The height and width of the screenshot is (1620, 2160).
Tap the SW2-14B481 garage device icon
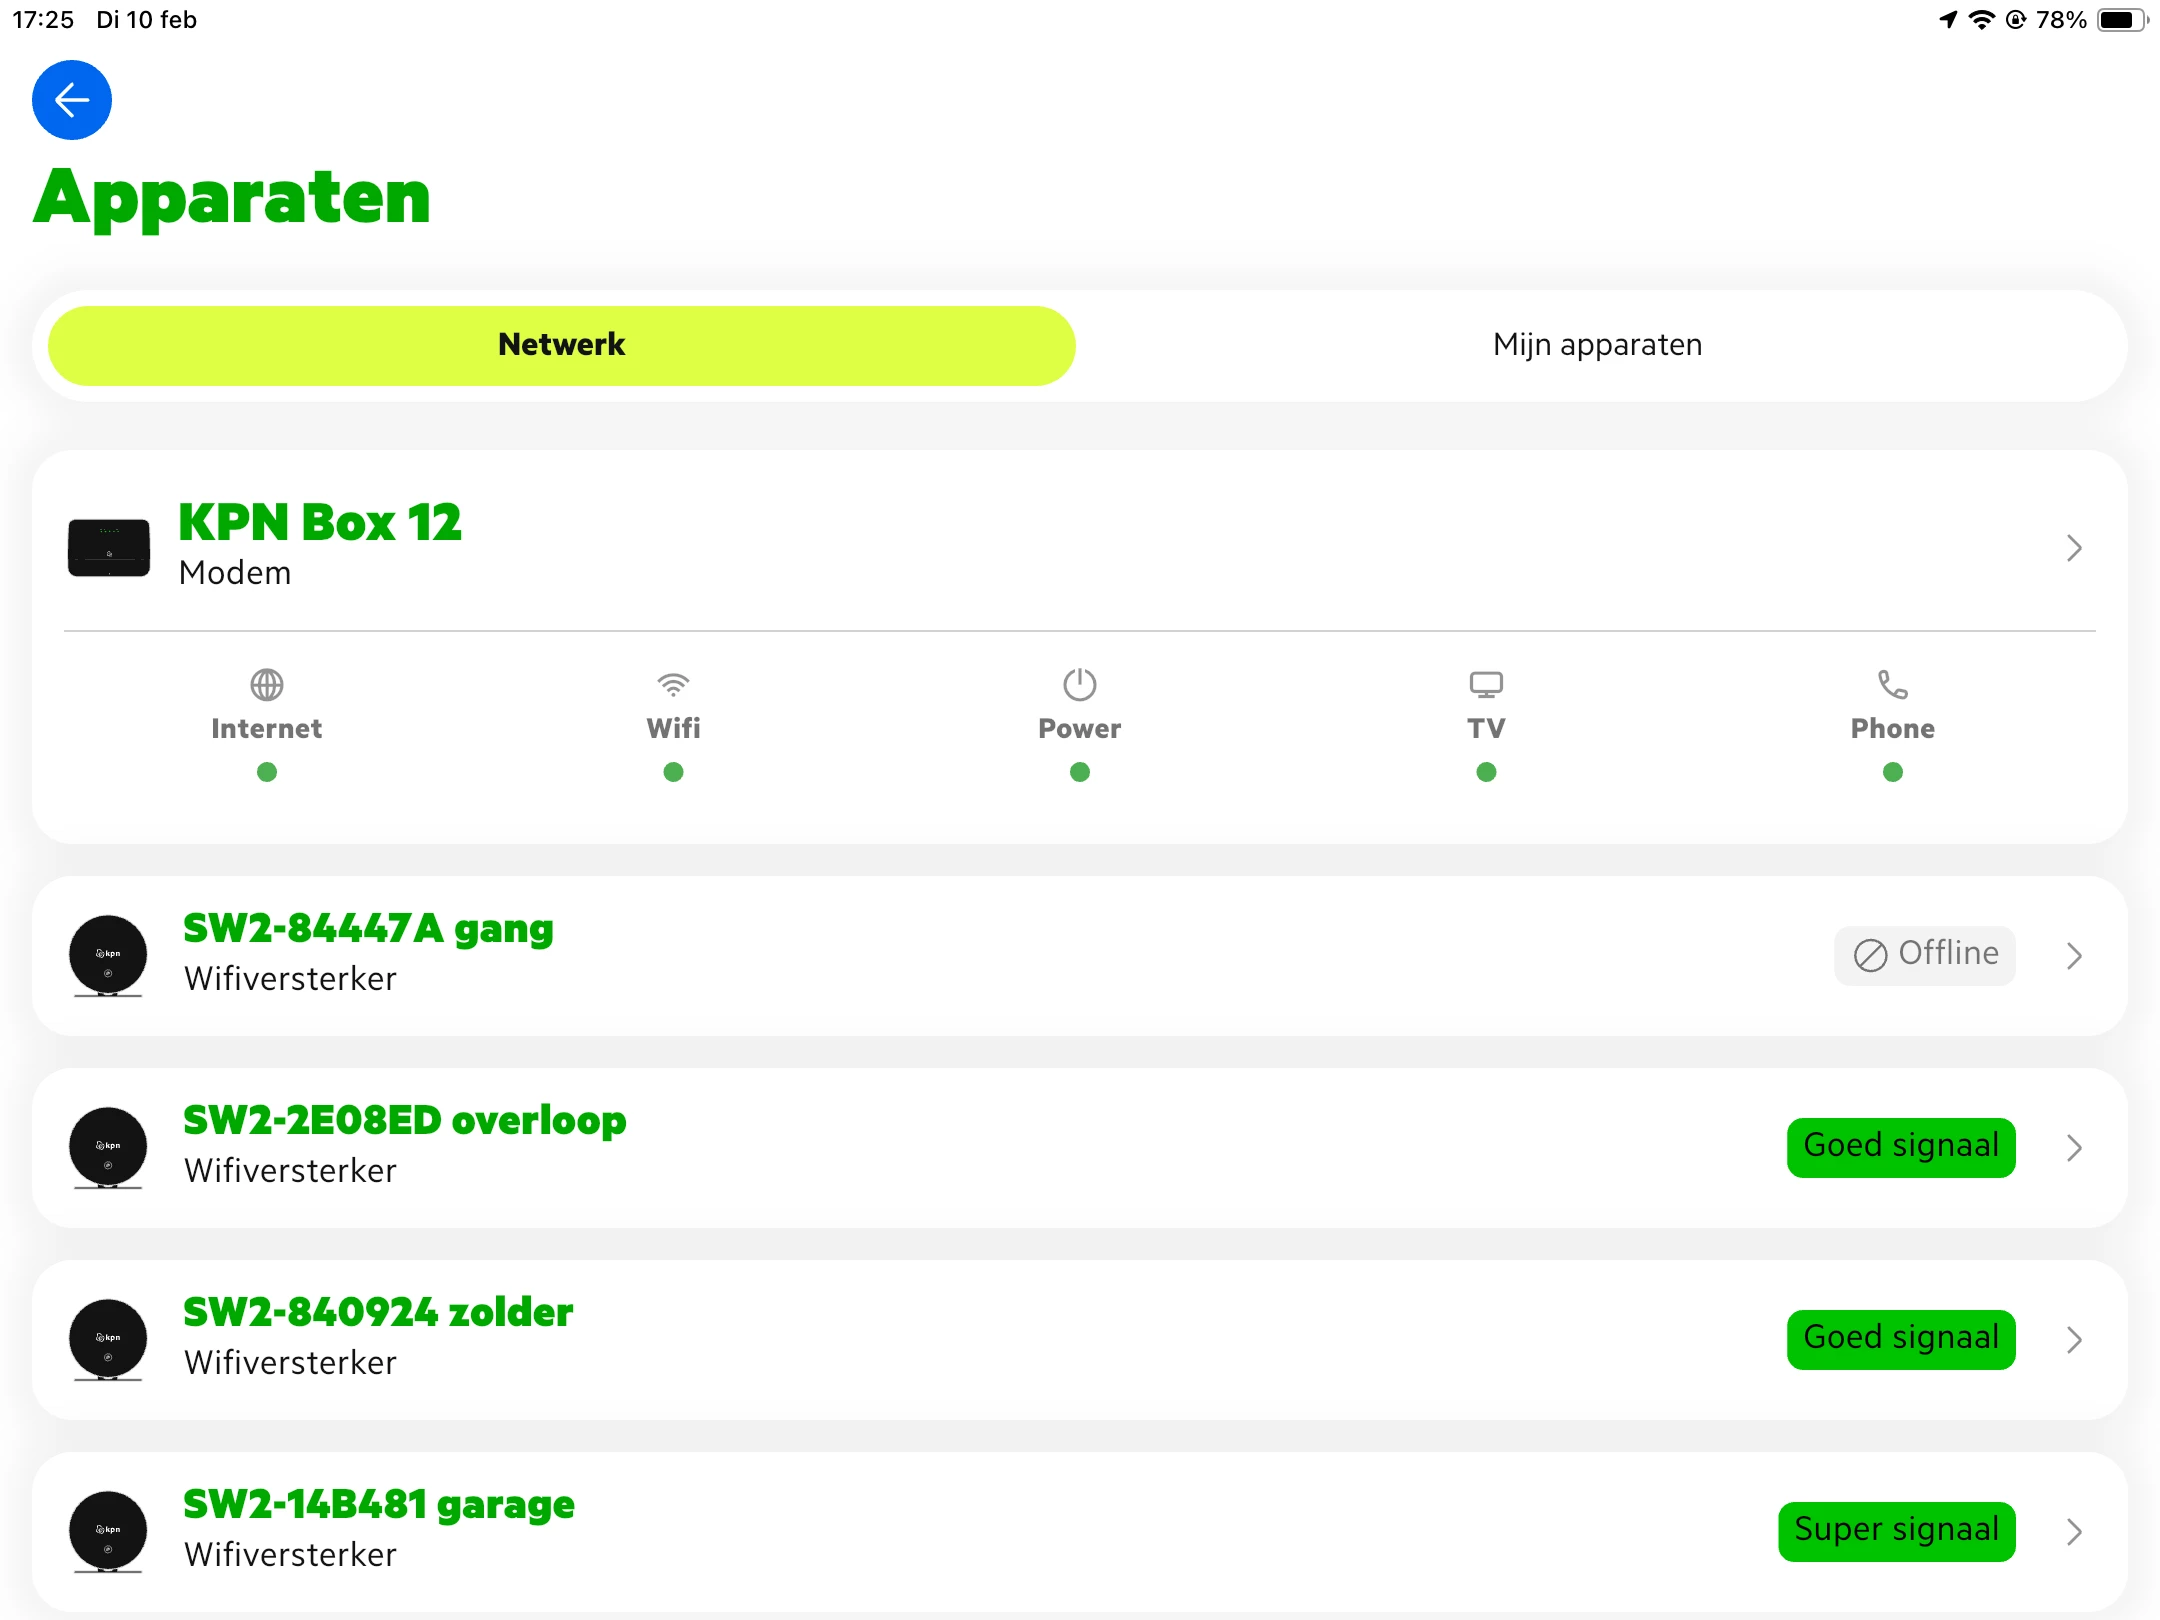pos(108,1532)
